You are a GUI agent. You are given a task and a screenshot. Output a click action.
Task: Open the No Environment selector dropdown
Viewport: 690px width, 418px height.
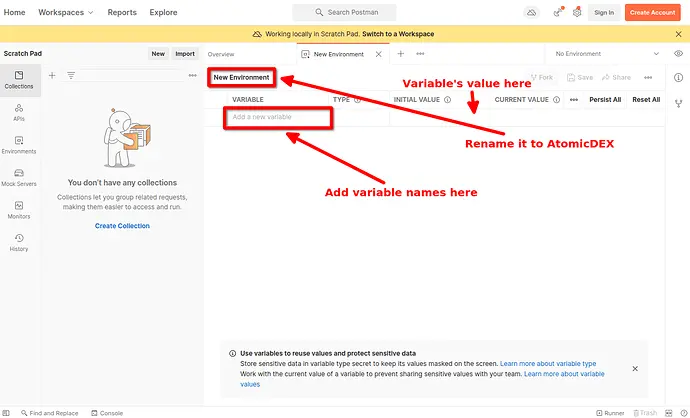click(607, 53)
